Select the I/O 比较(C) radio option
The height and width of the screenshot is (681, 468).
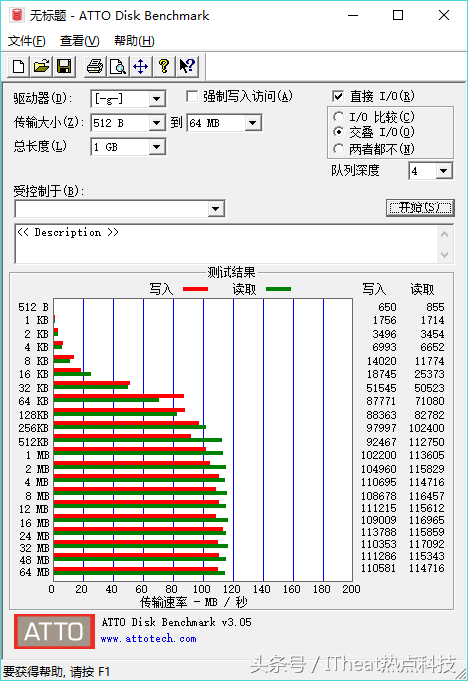coord(339,117)
